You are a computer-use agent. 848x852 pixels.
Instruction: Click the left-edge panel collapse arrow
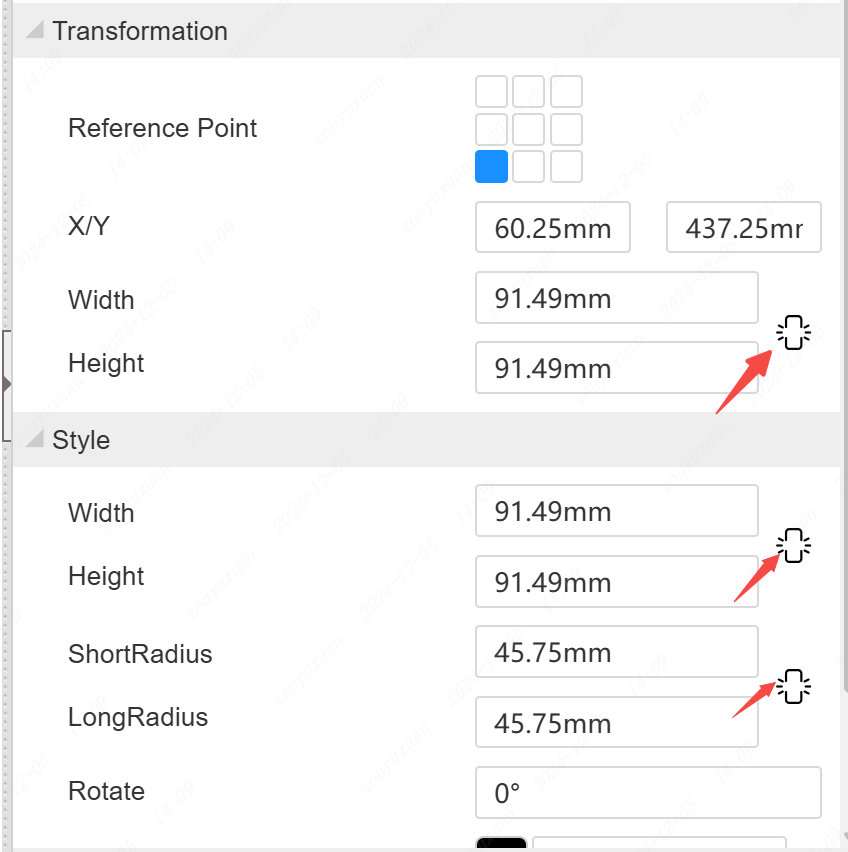pos(7,384)
